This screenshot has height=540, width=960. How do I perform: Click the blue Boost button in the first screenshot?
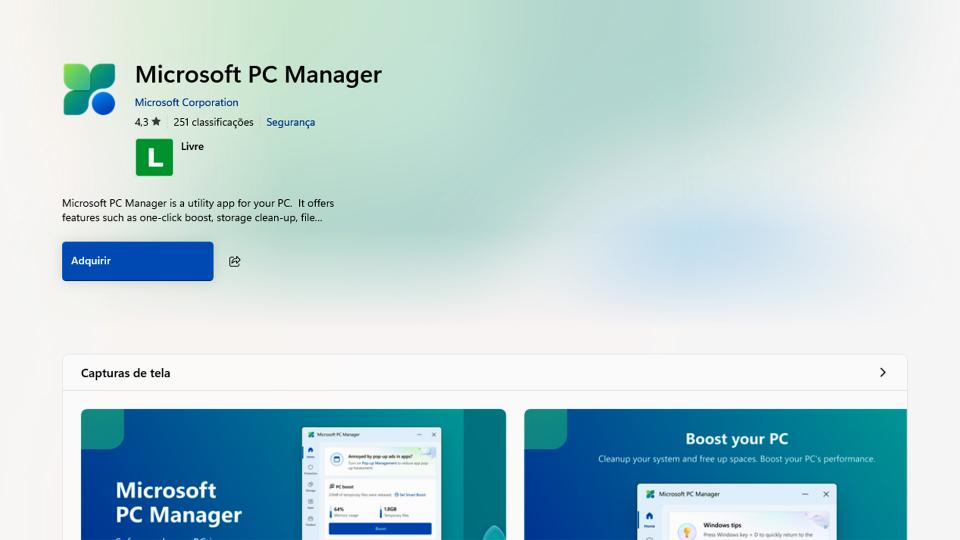click(x=380, y=528)
